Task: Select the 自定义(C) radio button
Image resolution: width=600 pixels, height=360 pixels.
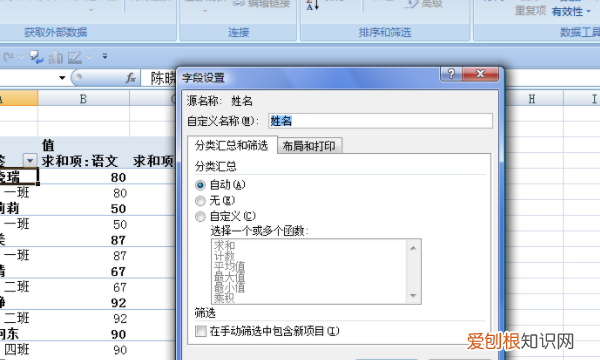Action: pos(200,217)
